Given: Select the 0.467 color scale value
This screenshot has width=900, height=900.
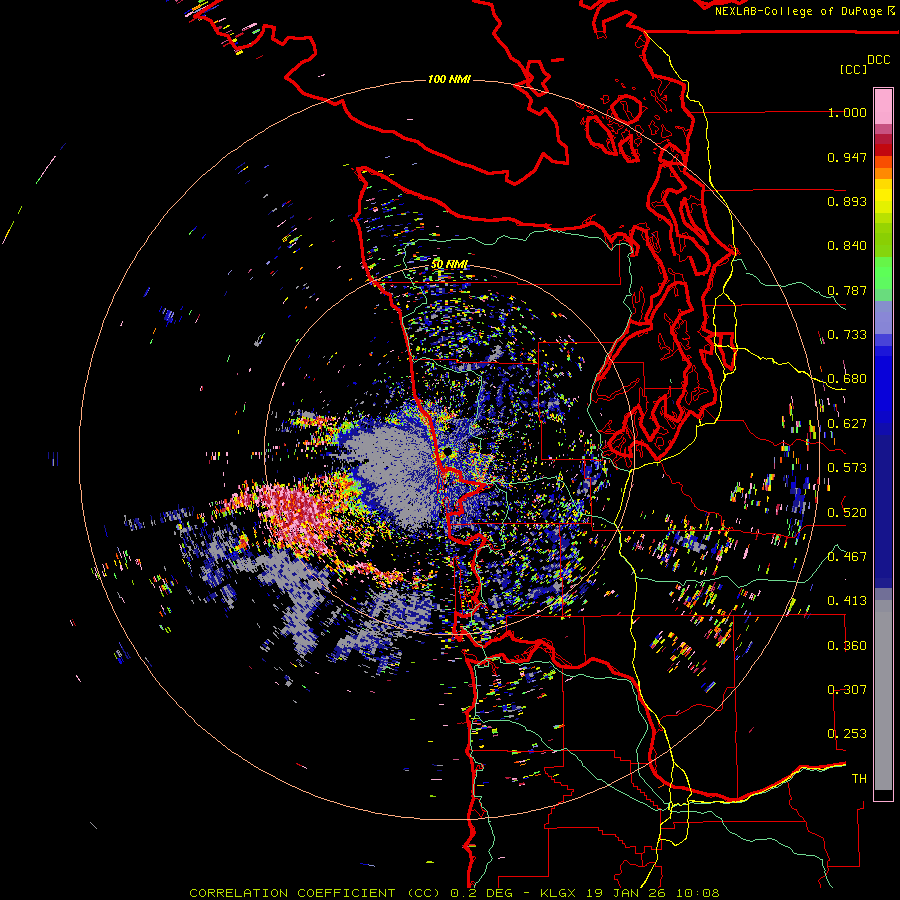Looking at the screenshot, I should pos(847,557).
